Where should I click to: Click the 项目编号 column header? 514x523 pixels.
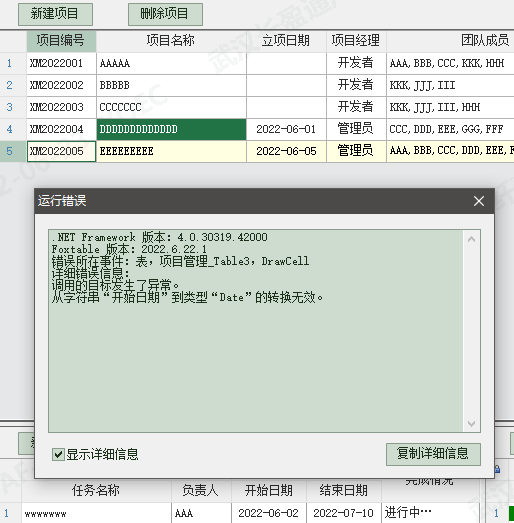[61, 41]
